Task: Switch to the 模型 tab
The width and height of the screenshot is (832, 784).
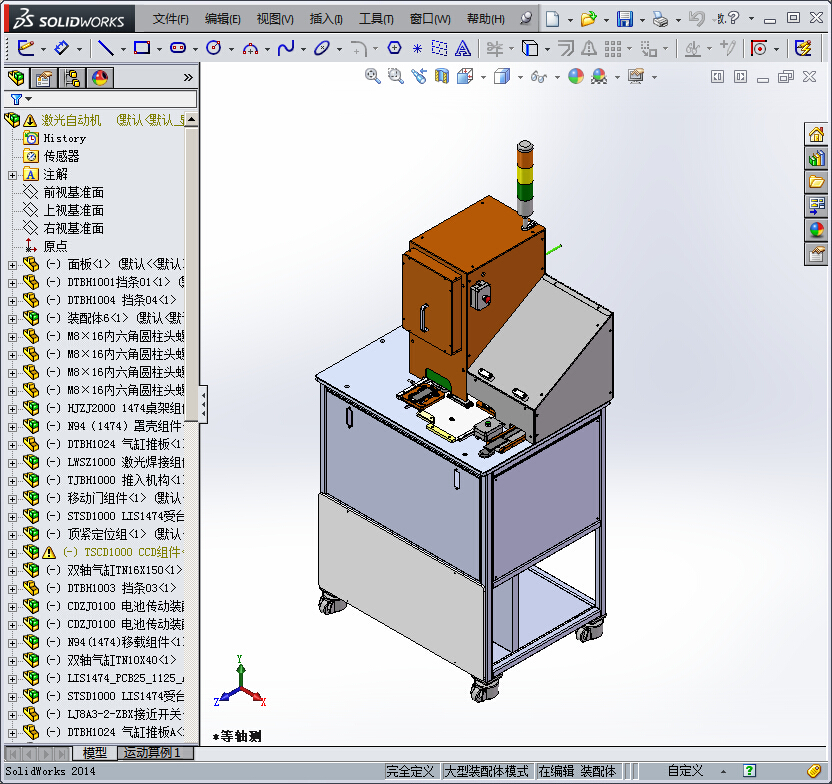Action: (x=94, y=753)
